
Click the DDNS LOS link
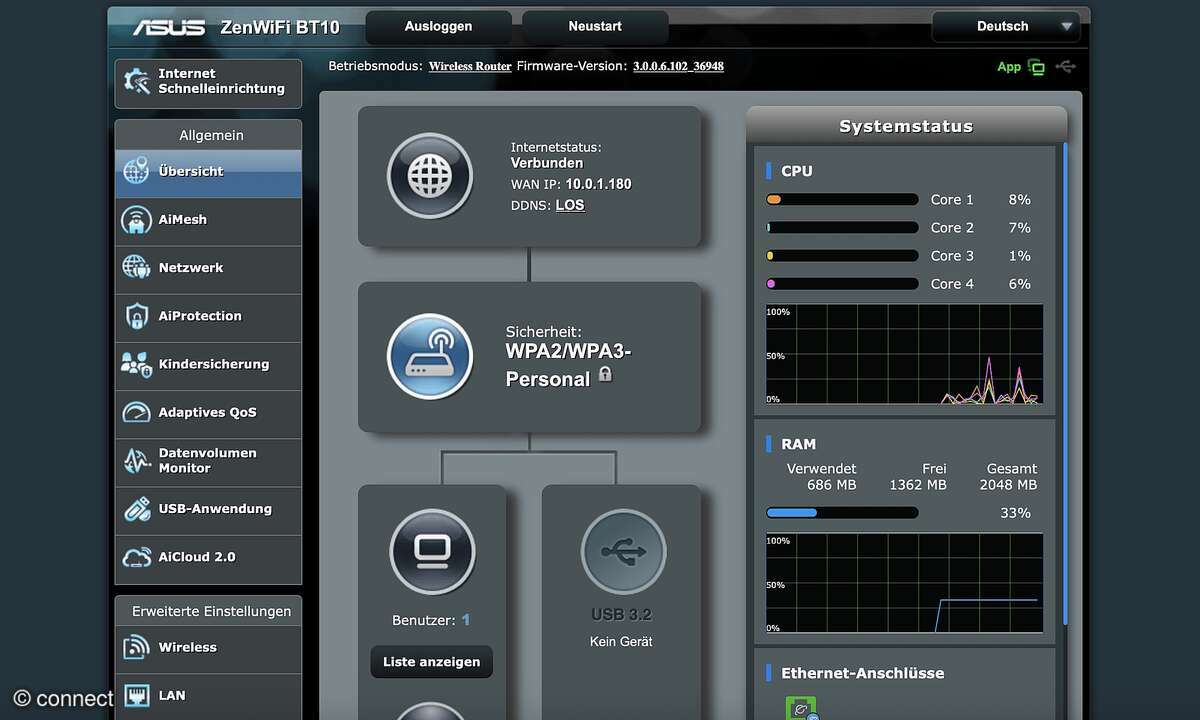570,205
